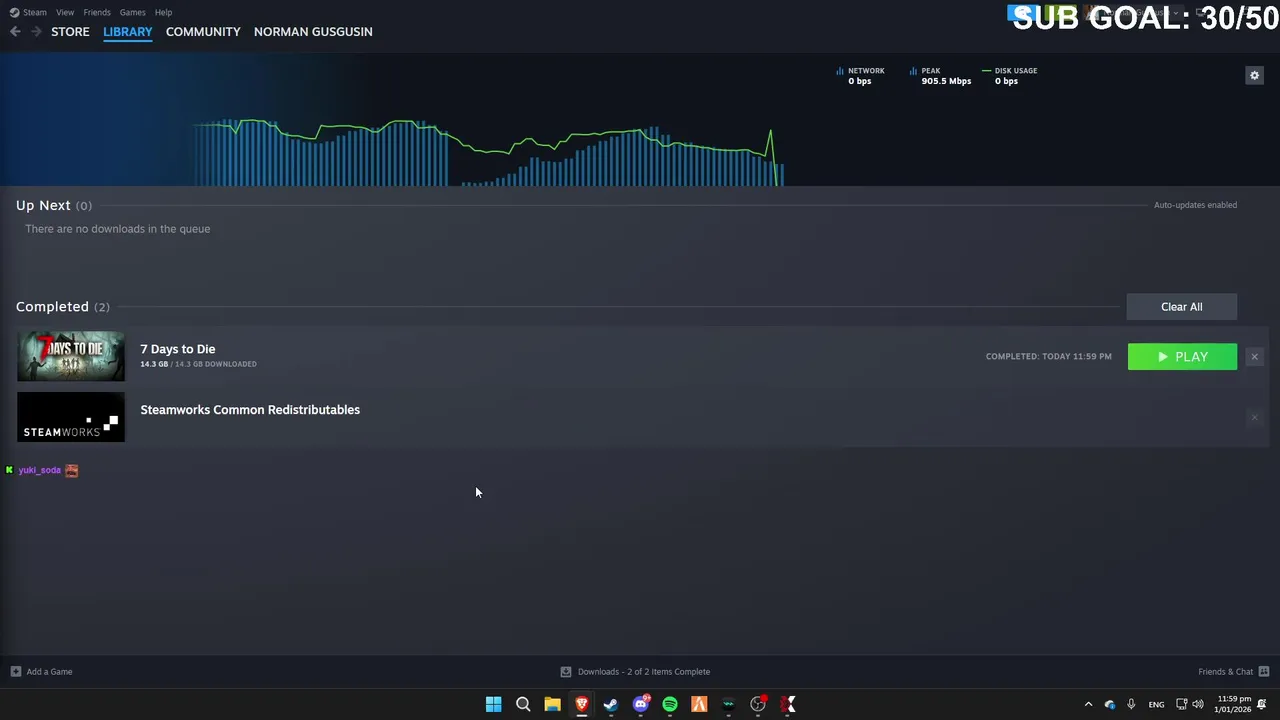Click 14.3 GB downloaded text

198,364
